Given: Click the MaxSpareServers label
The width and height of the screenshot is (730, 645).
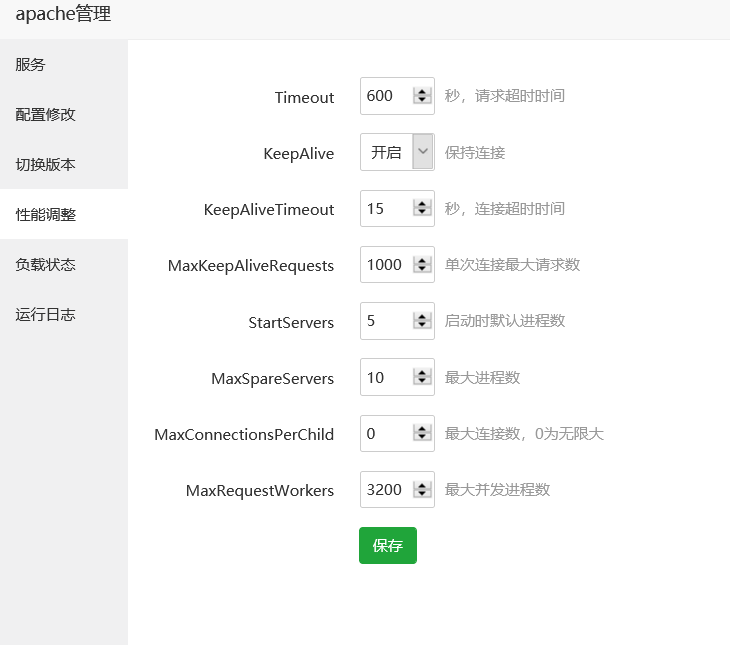Looking at the screenshot, I should point(272,379).
